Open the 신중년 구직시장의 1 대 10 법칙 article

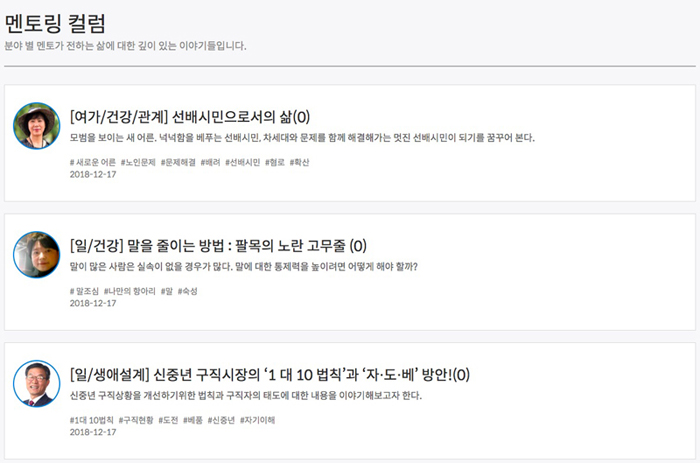click(269, 375)
